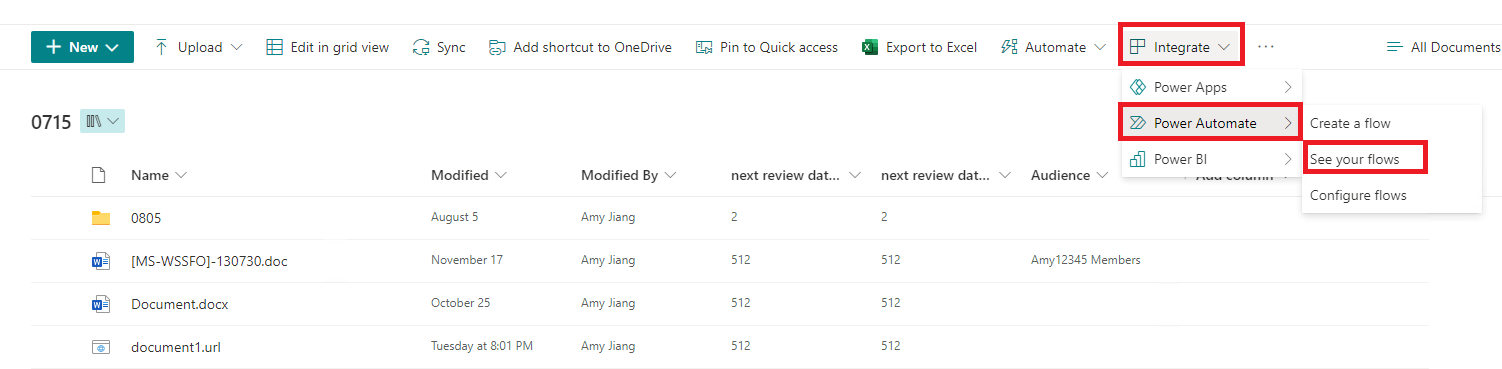Choose Create a flow from the submenu

click(x=1350, y=123)
